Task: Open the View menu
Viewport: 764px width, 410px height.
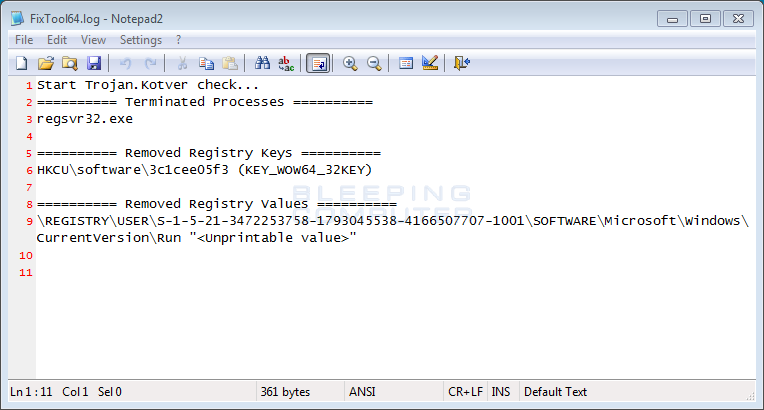Action: pos(93,40)
